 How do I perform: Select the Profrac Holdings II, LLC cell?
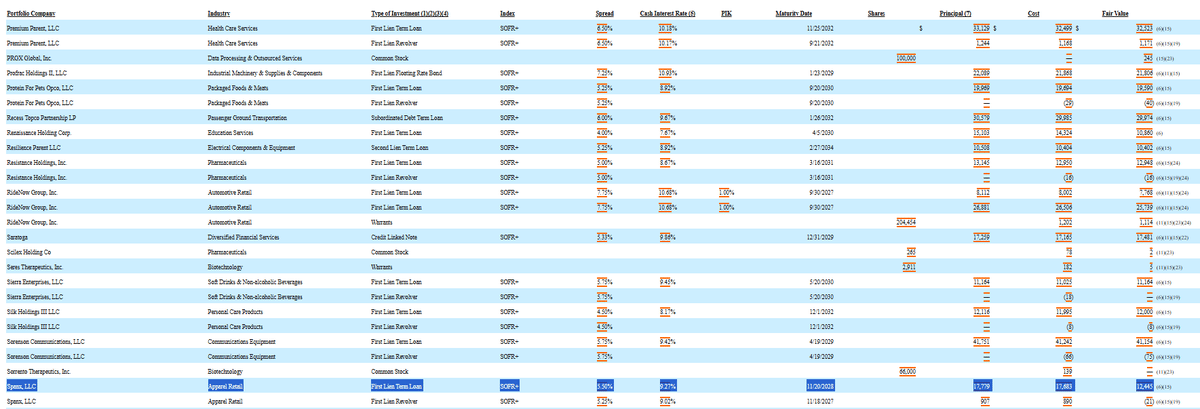click(x=36, y=73)
